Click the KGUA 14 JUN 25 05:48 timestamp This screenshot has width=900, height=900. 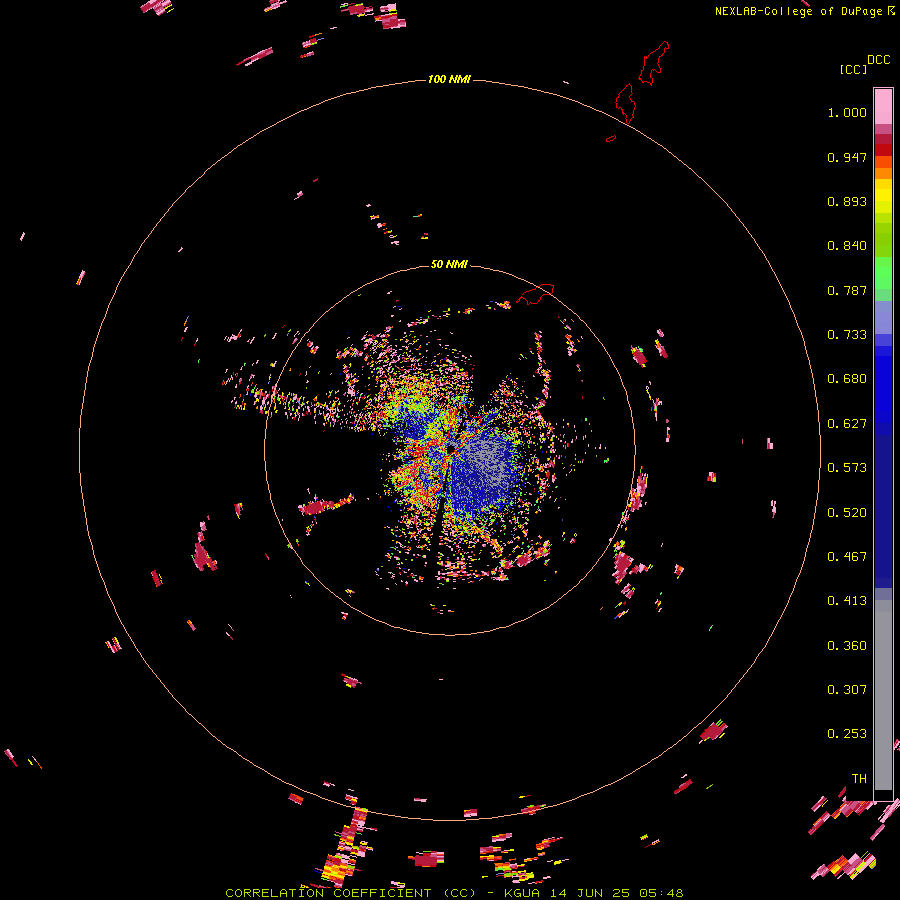593,893
